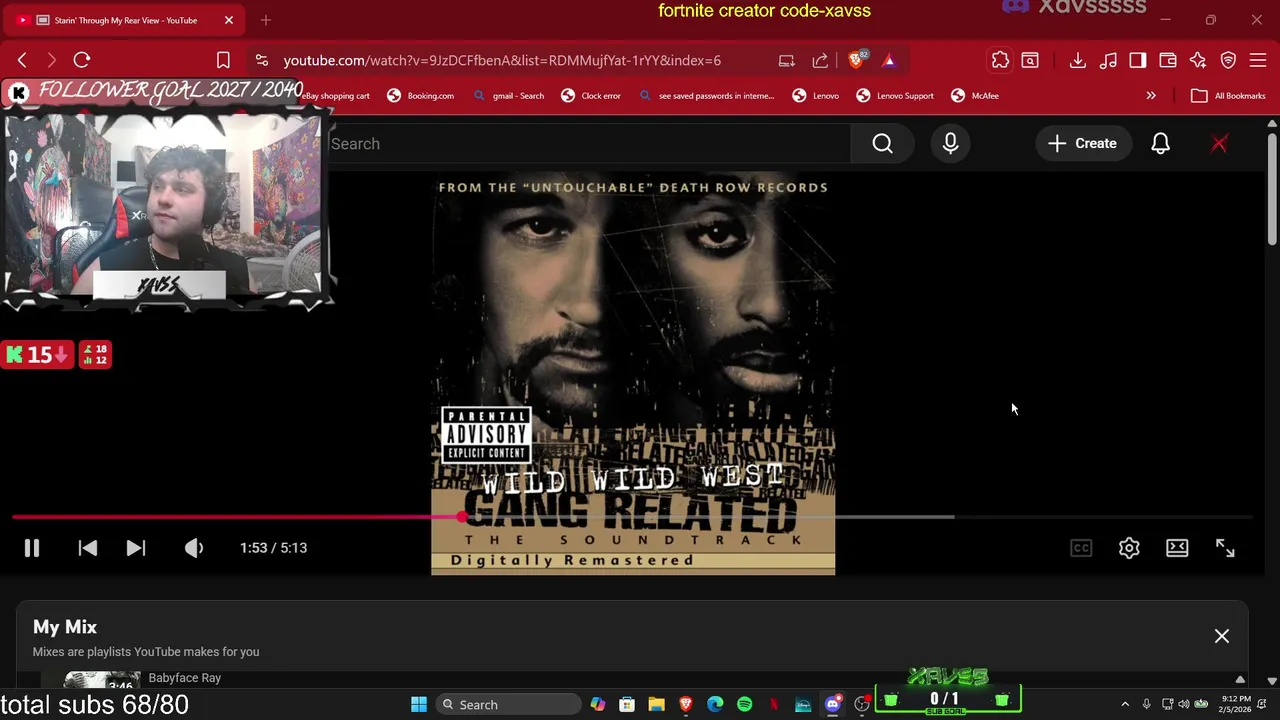Open Spotify from taskbar
The width and height of the screenshot is (1280, 720).
click(744, 705)
